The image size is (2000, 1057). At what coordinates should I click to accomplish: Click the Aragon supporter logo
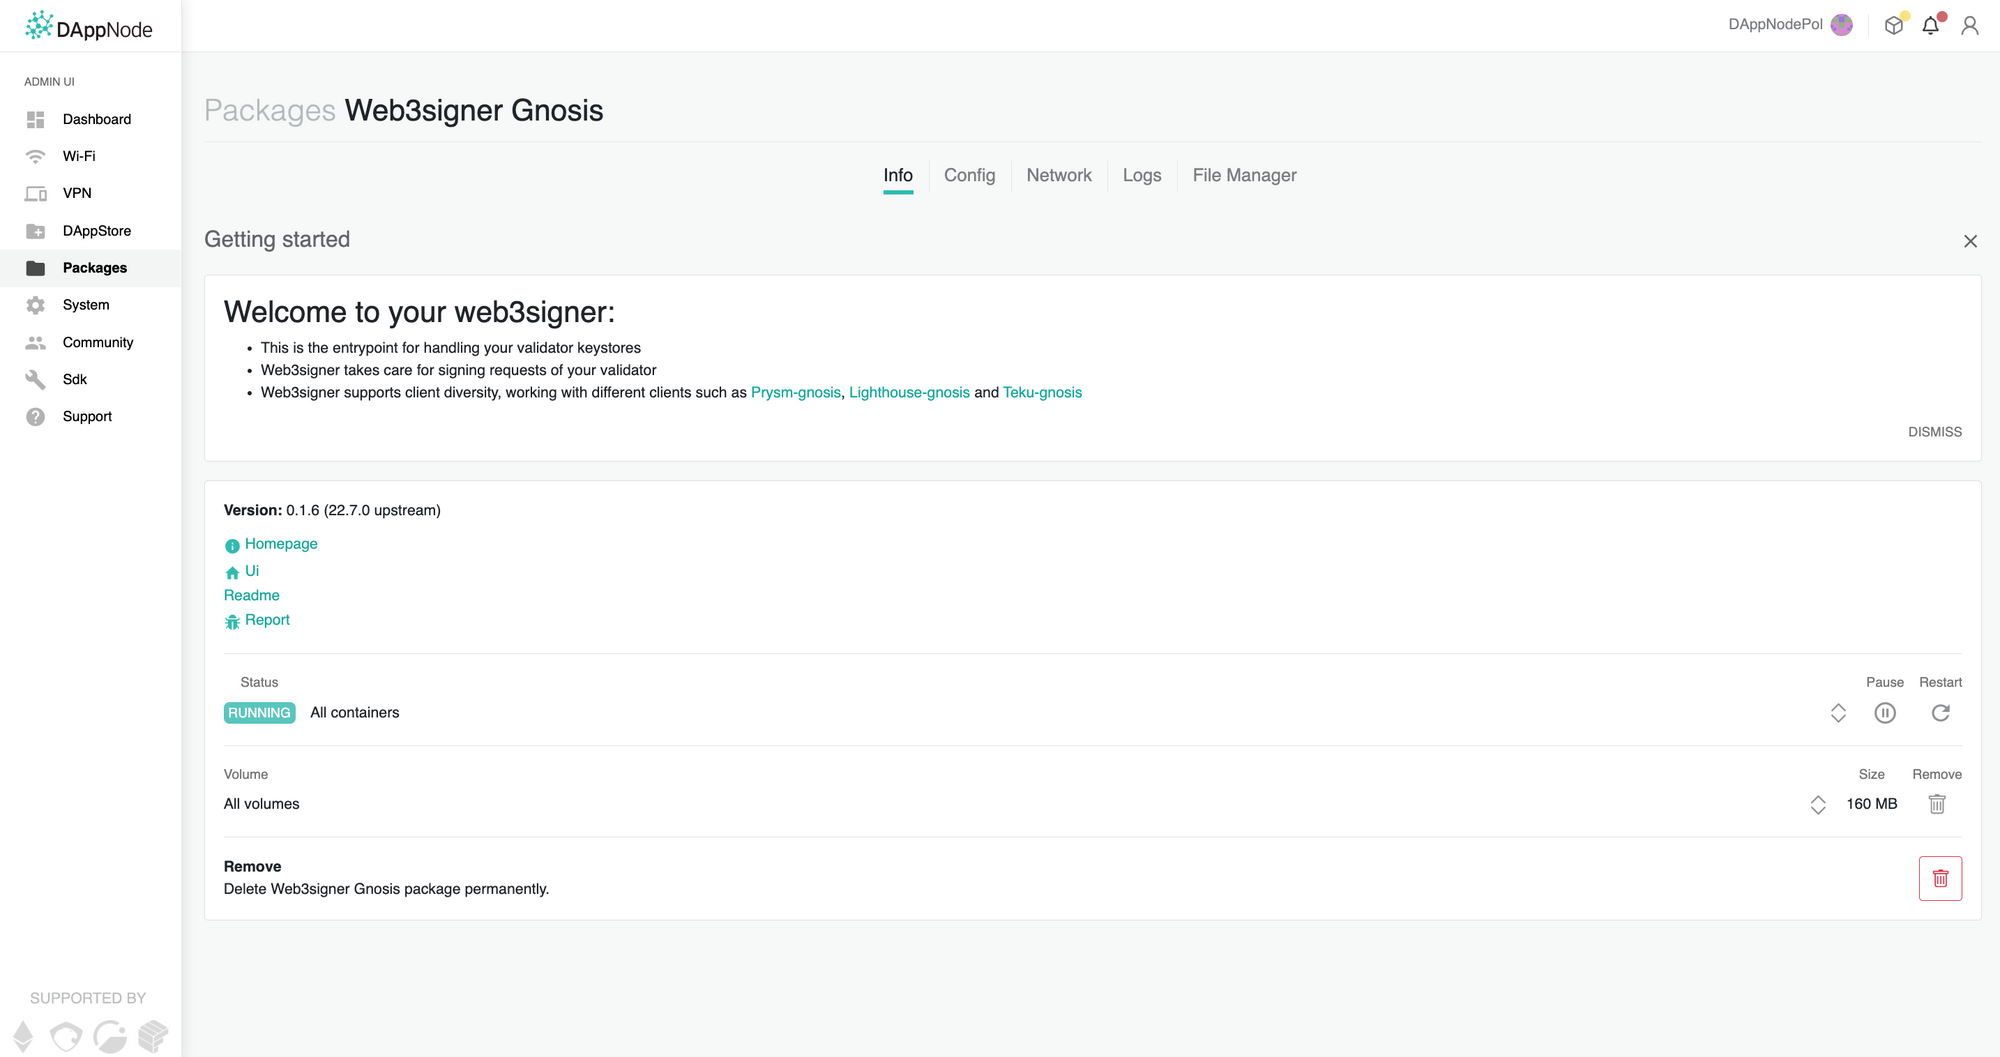tap(66, 1037)
